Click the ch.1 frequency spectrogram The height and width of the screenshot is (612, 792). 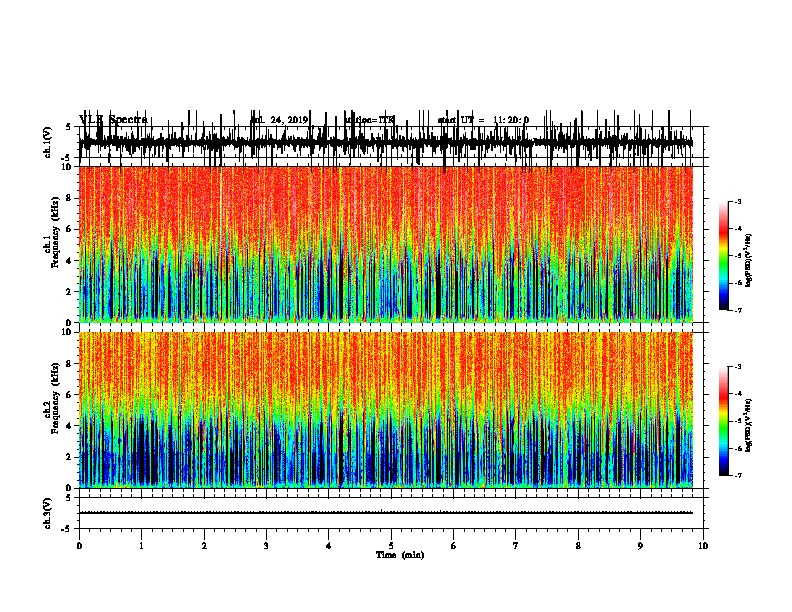point(386,244)
